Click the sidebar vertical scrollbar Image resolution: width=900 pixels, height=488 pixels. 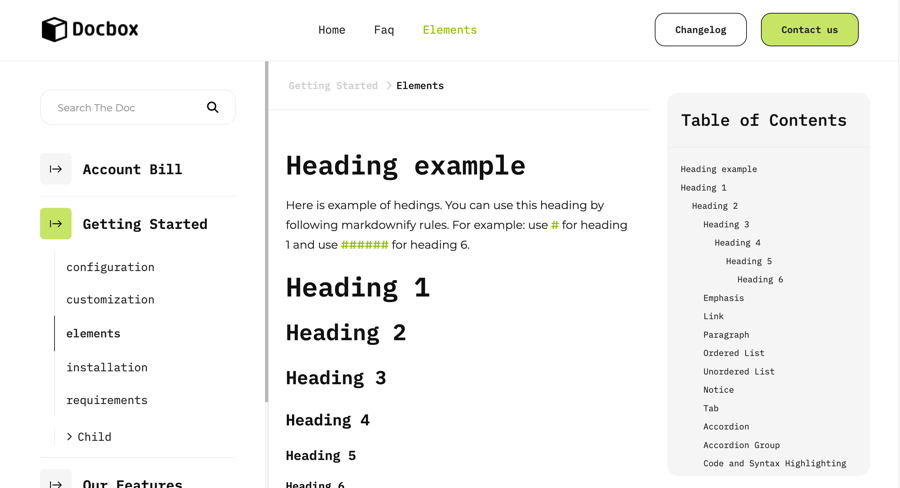pos(266,230)
